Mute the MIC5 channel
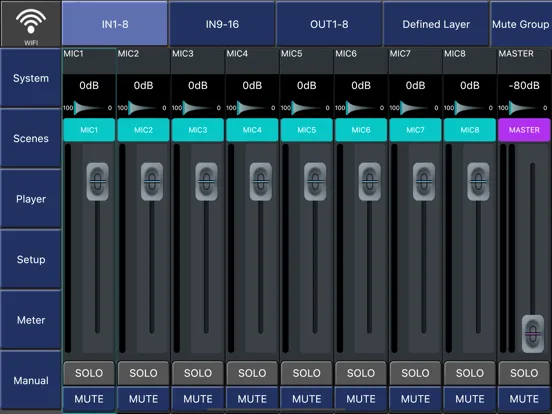The height and width of the screenshot is (414, 552). (307, 399)
